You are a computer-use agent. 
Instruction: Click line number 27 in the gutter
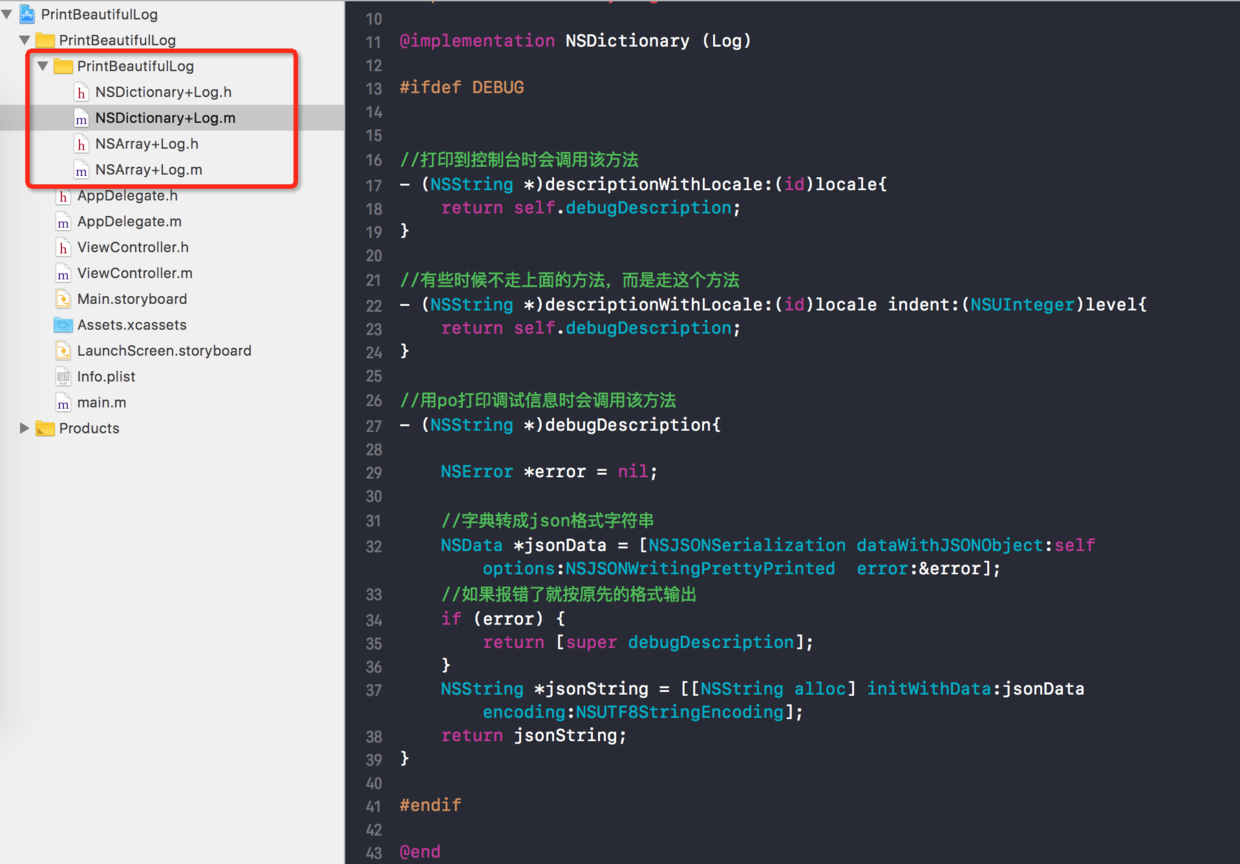point(374,425)
